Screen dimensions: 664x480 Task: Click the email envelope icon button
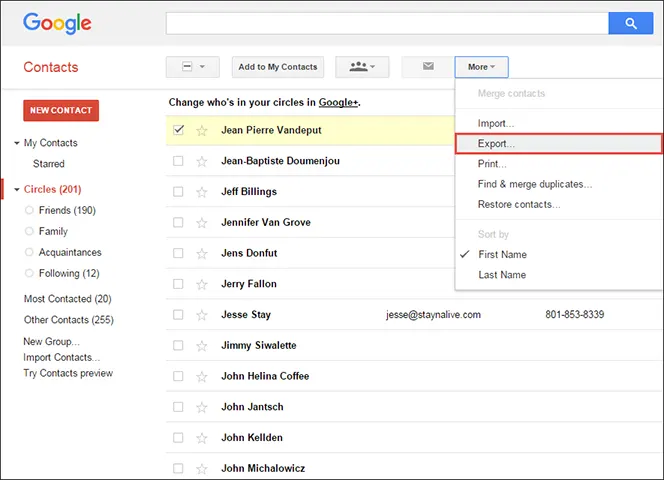click(x=428, y=67)
